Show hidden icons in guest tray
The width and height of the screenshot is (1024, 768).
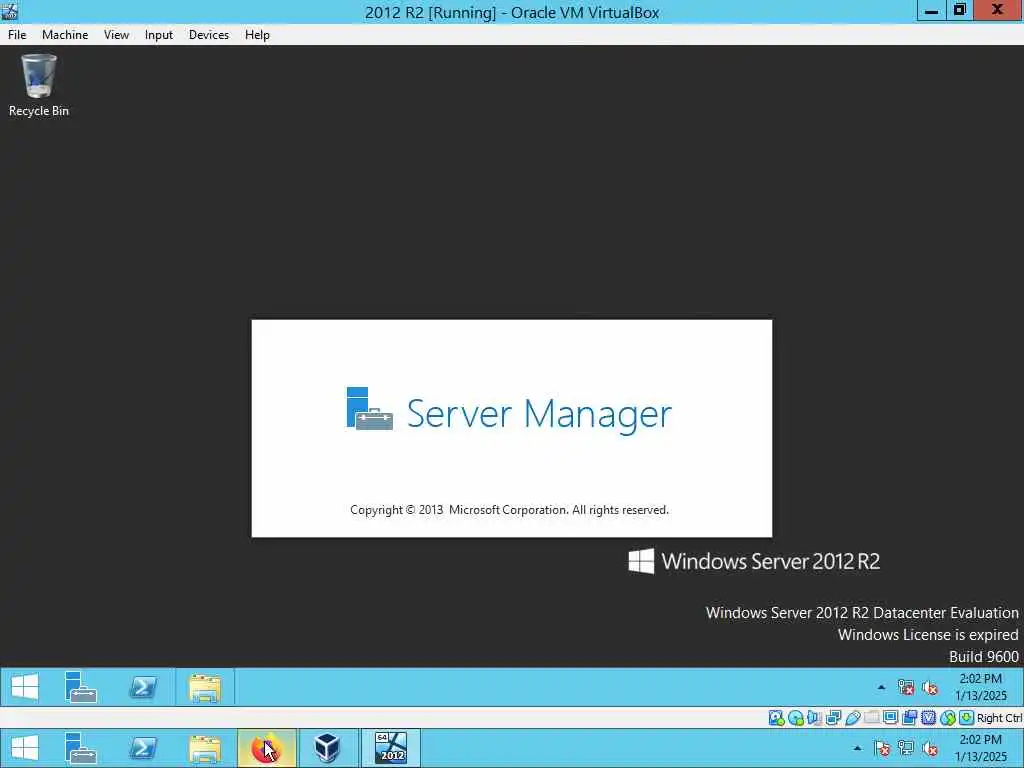tap(882, 687)
